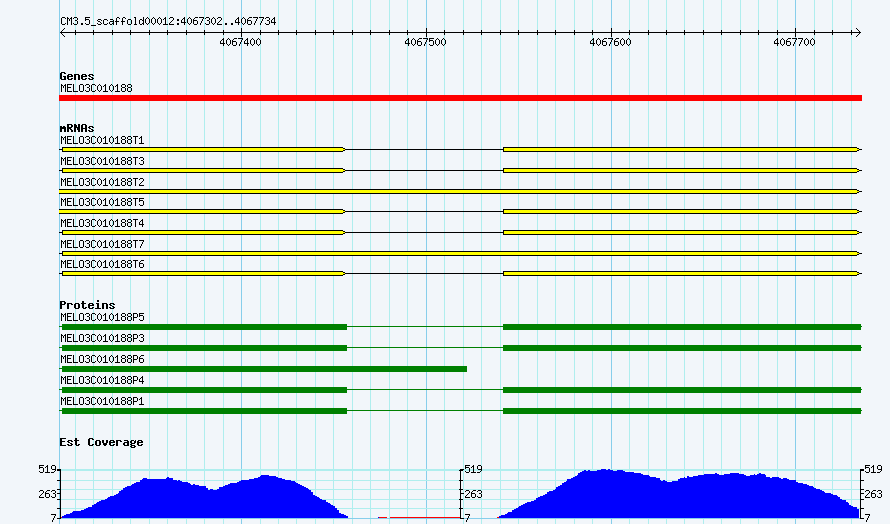890x524 pixels.
Task: Click the MELO3C010188T2 mRNA label
Action: (x=102, y=182)
